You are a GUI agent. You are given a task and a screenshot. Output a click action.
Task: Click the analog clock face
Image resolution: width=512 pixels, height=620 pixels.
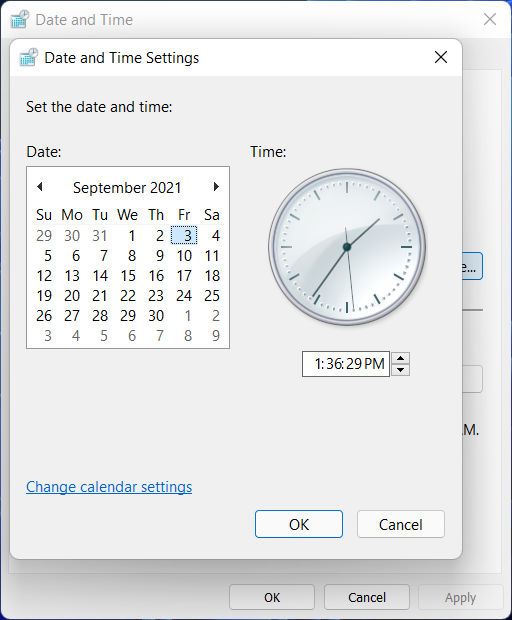347,247
